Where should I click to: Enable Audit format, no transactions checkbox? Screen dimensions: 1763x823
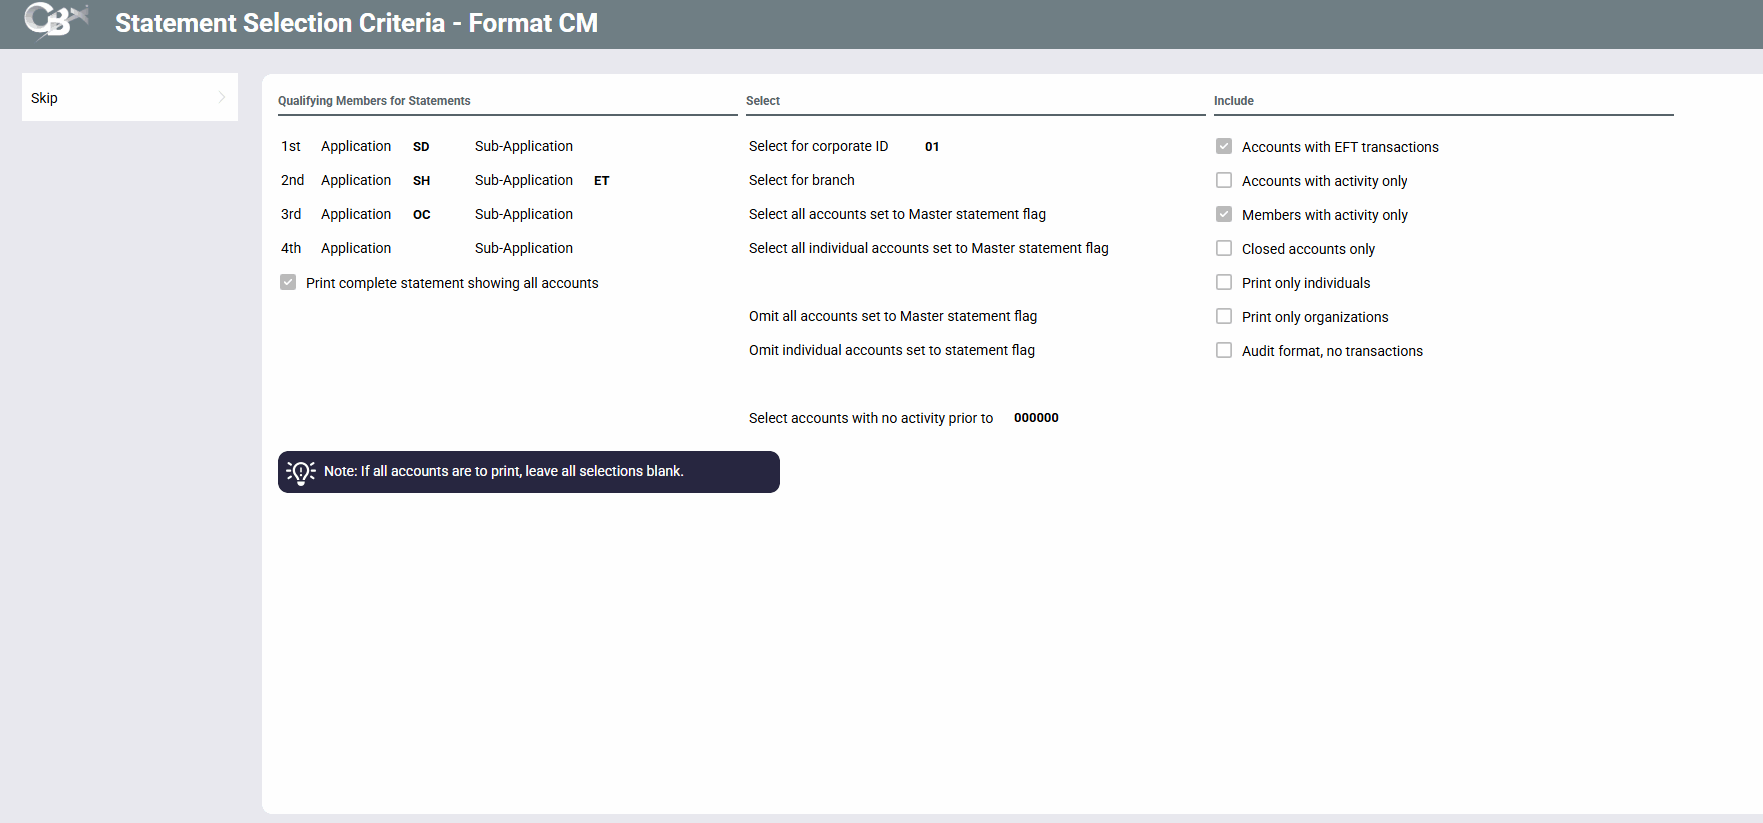(1224, 350)
